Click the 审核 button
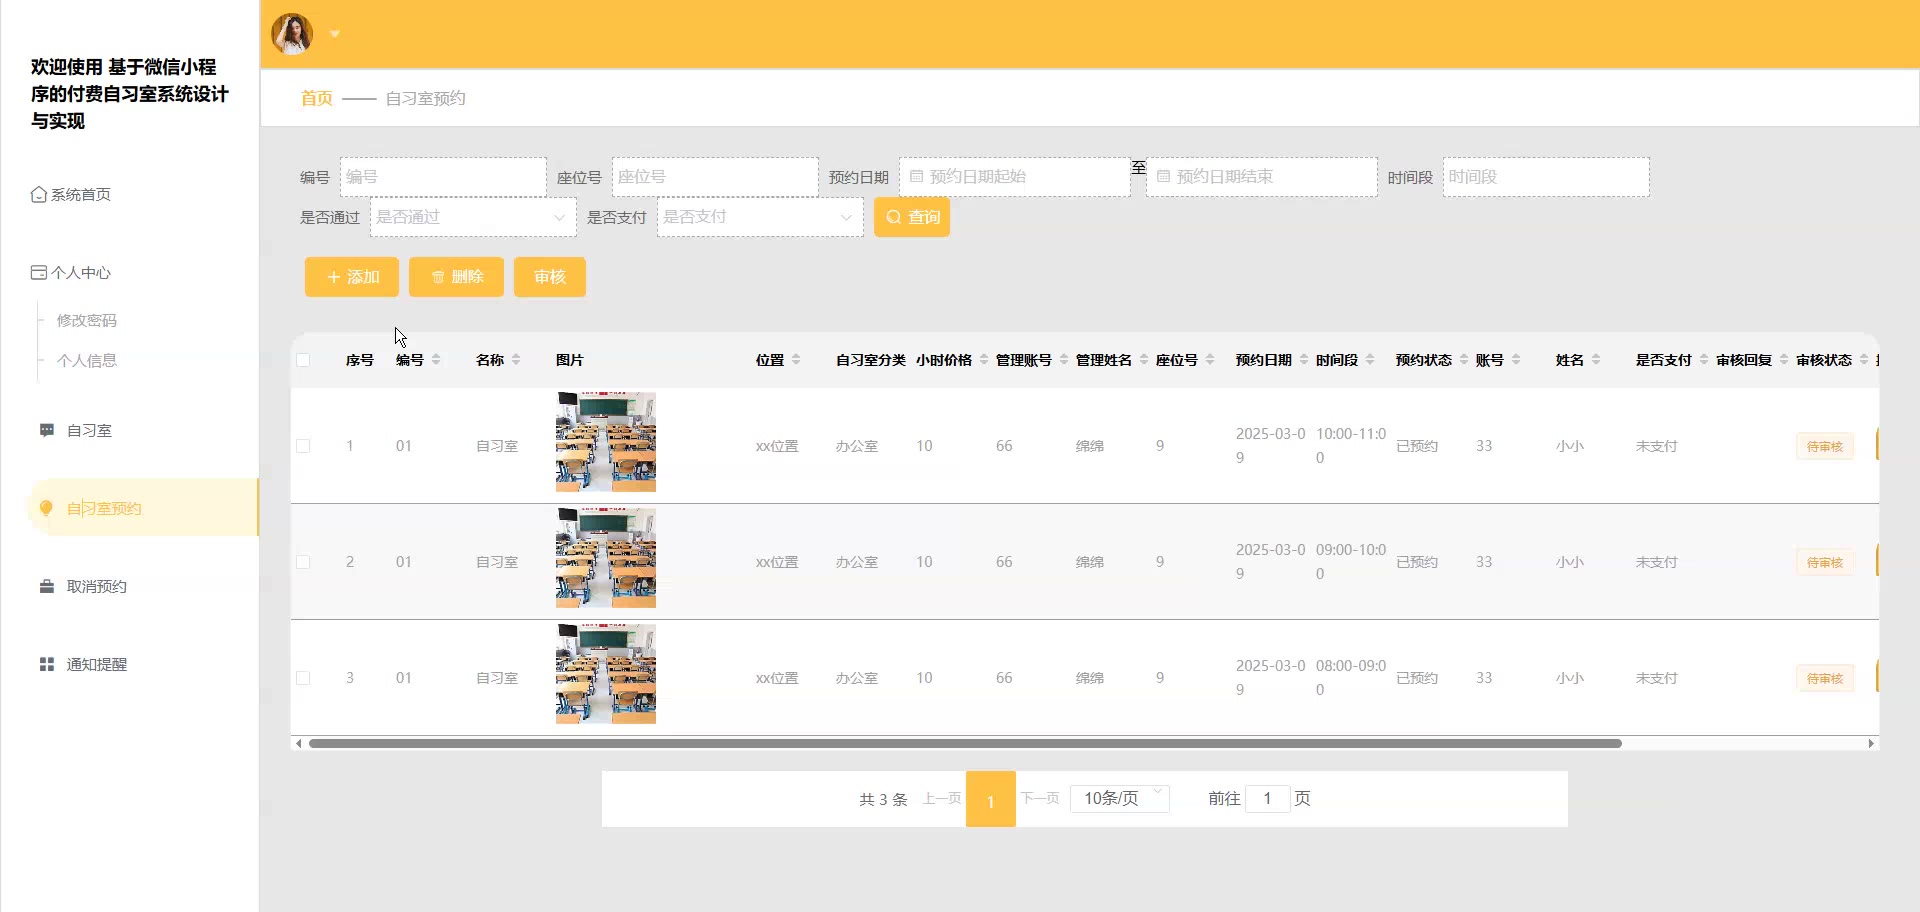1920x912 pixels. click(x=549, y=277)
